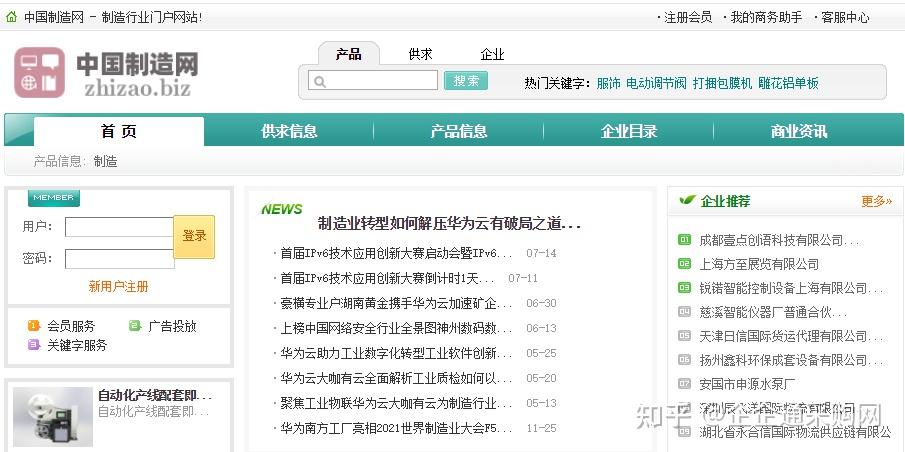Click 制造 in the 产品信息 breadcrumb
The width and height of the screenshot is (905, 452).
(x=106, y=161)
